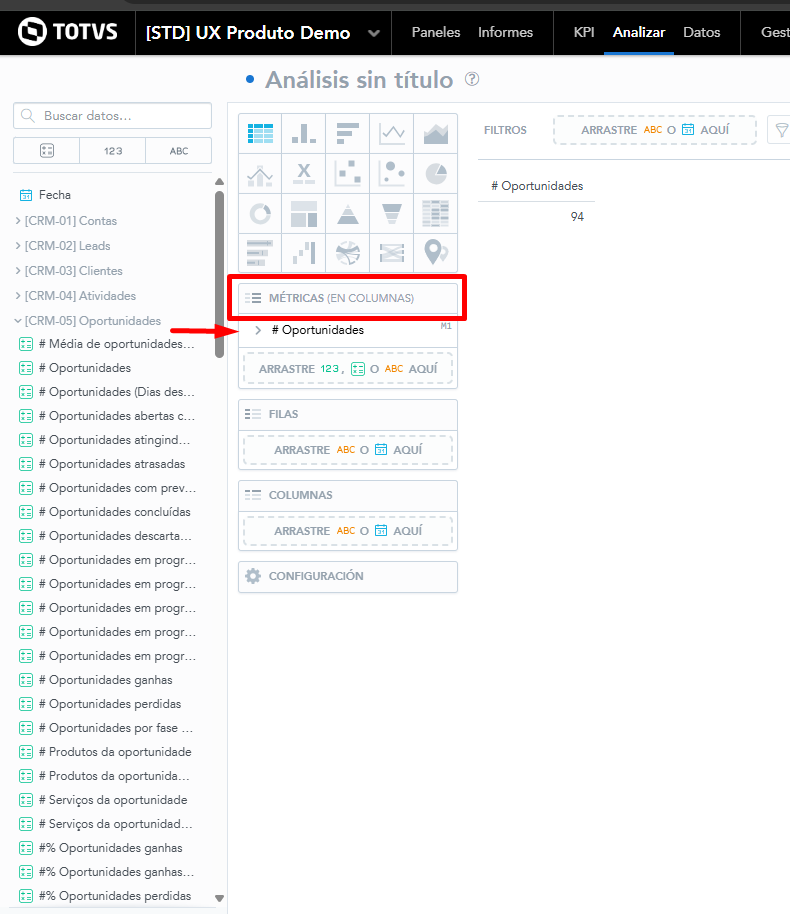Filter catalog by ABC attributes

[178, 151]
